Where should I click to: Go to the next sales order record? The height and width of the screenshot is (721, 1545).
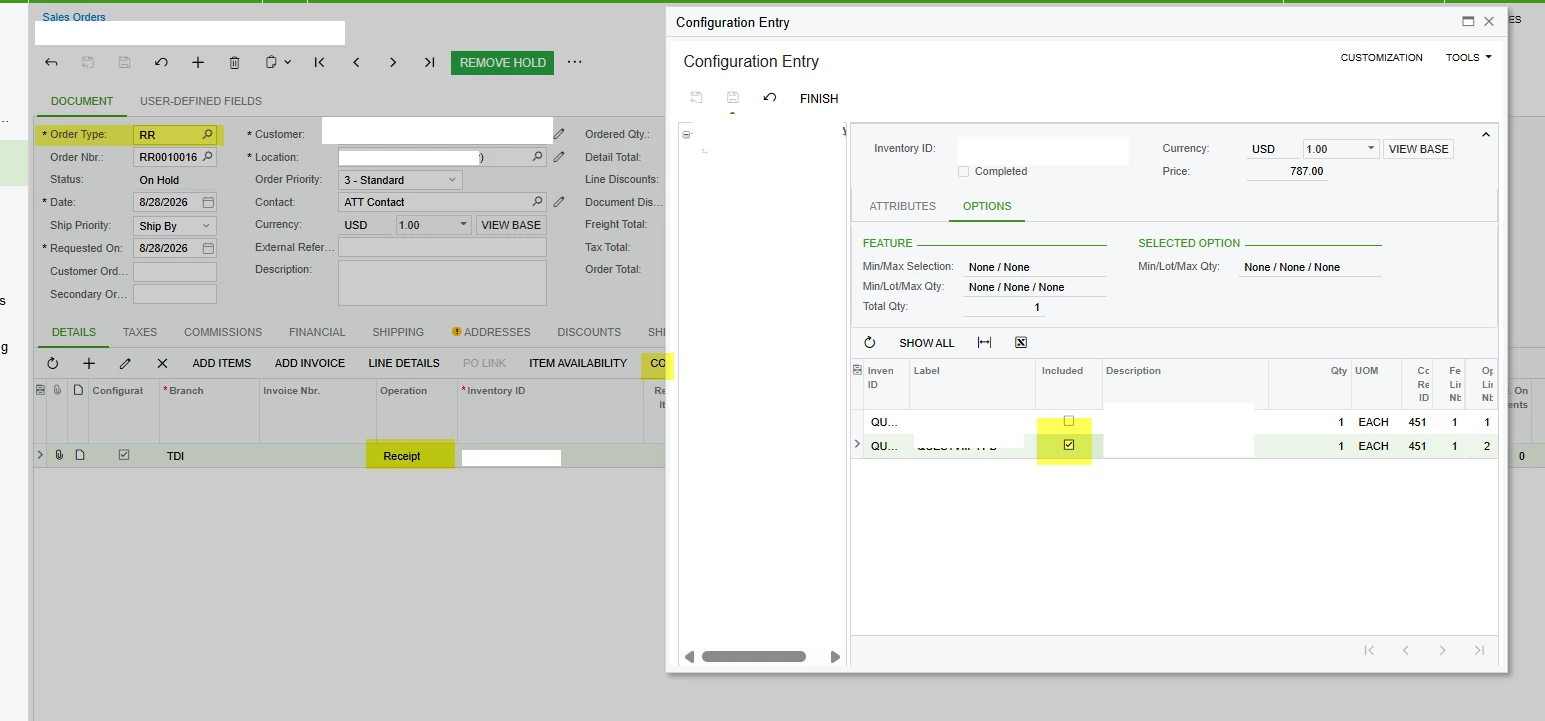coord(393,62)
